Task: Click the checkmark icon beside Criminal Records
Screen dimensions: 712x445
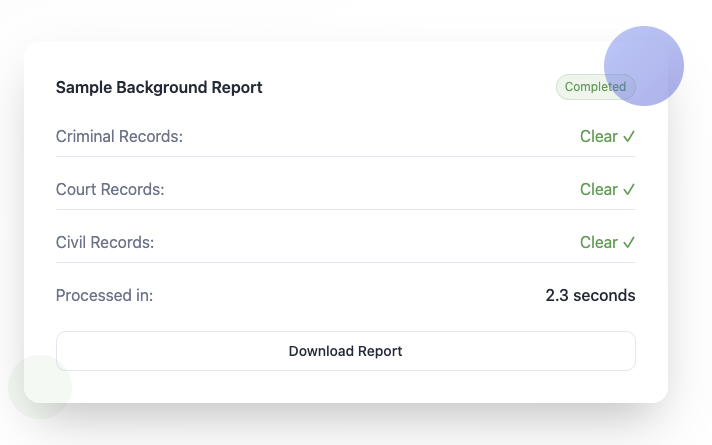Action: [x=629, y=137]
